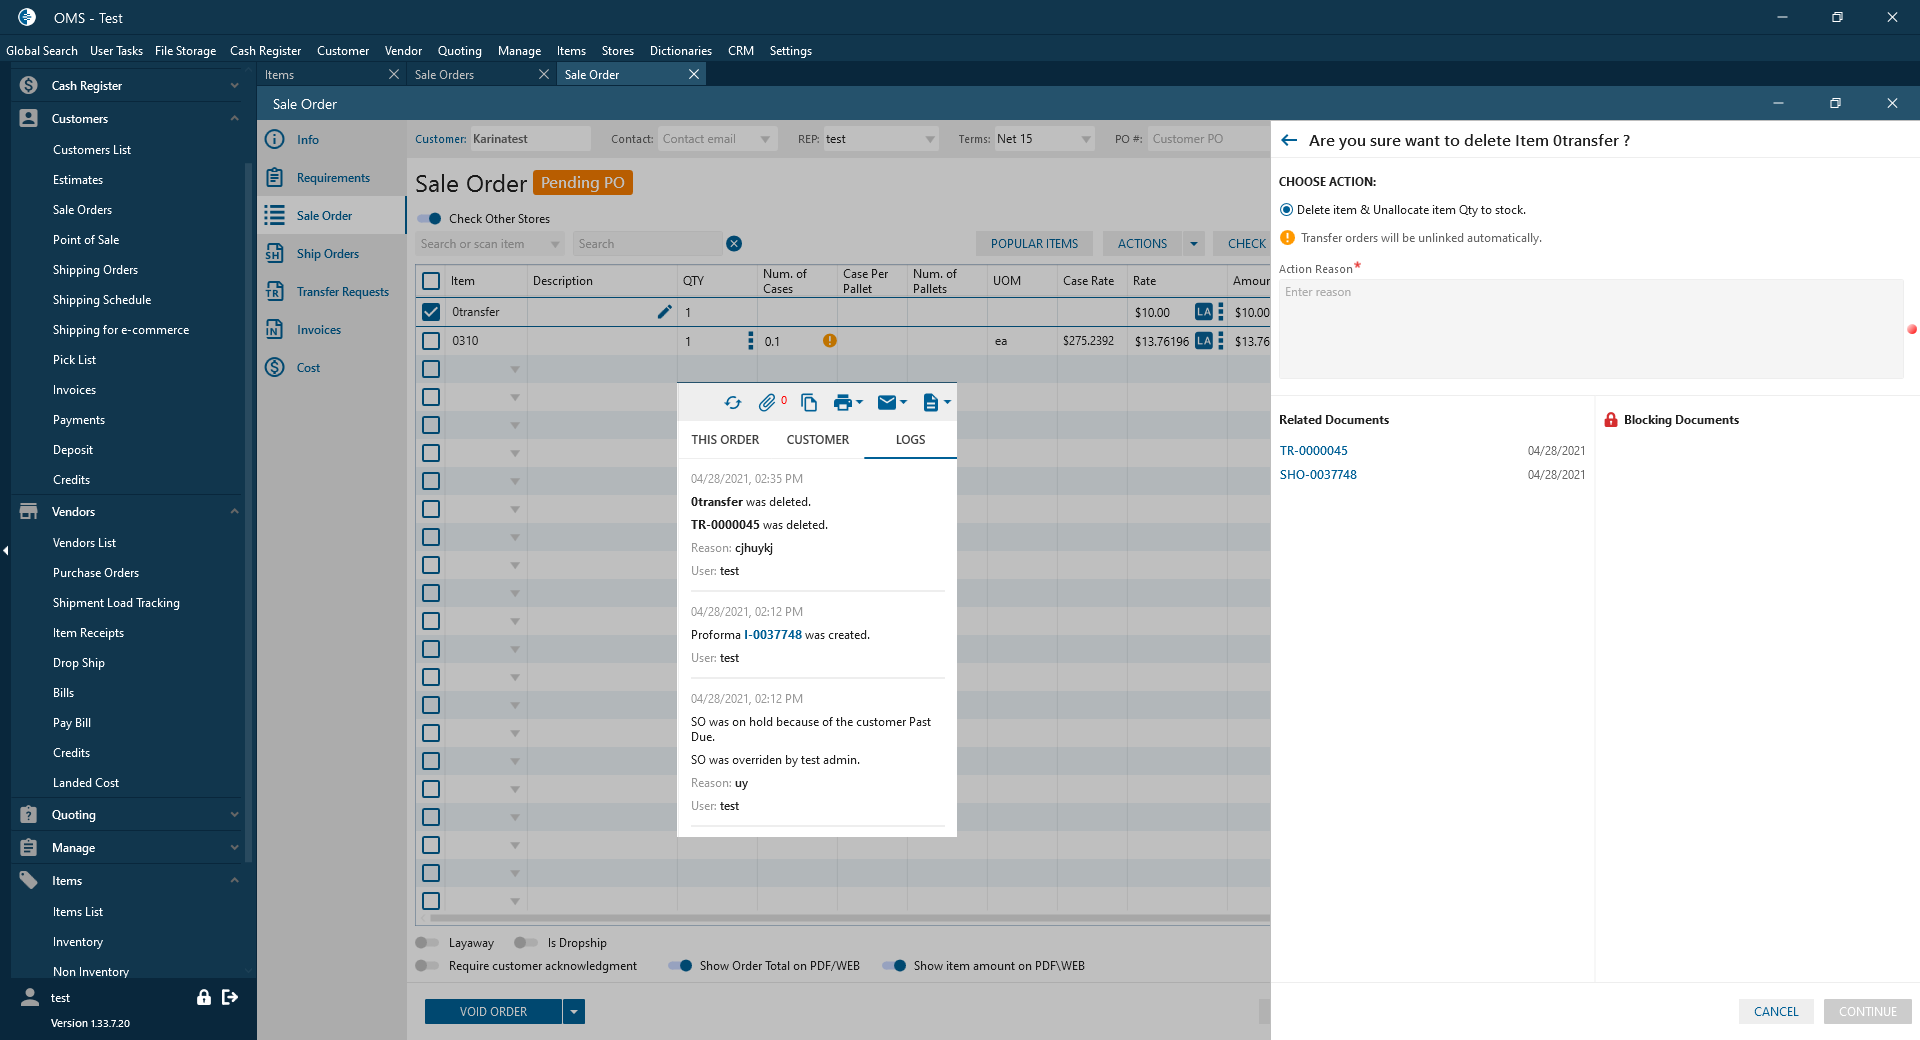
Task: Expand the Manage sidebar section
Action: click(x=234, y=848)
